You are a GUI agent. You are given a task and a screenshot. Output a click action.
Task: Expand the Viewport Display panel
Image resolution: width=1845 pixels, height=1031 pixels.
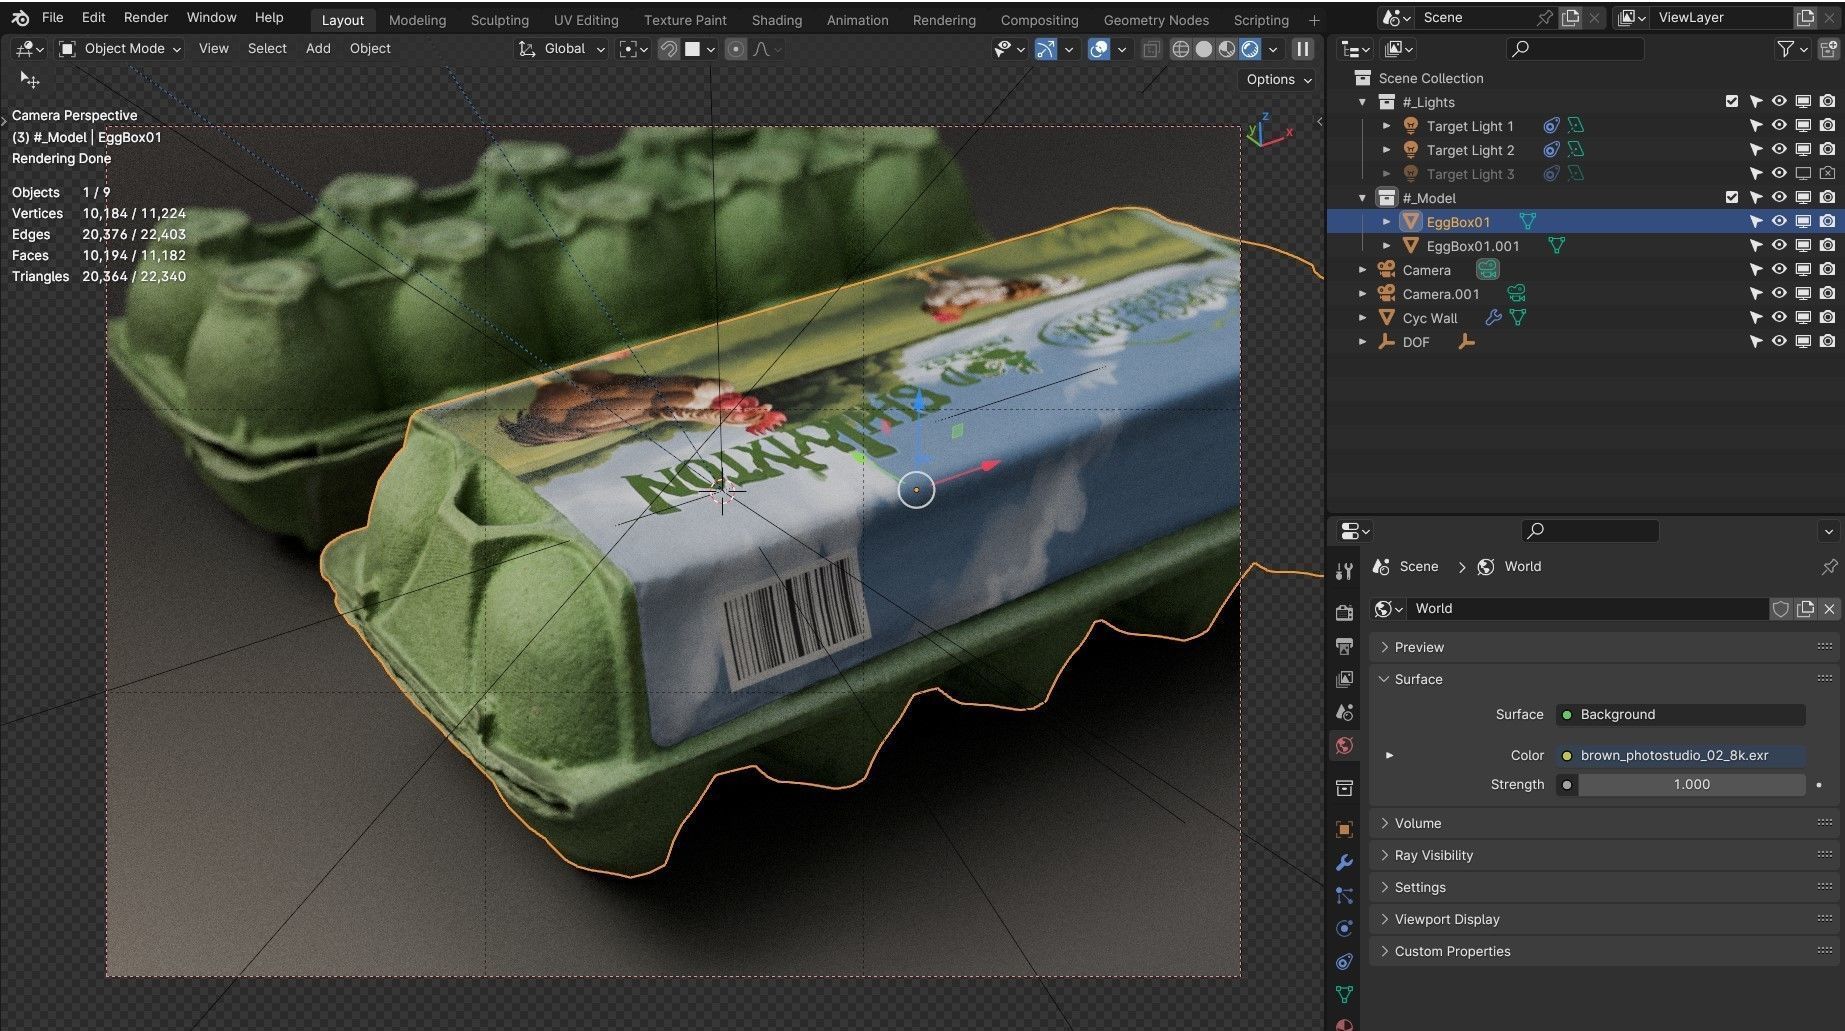pyautogui.click(x=1604, y=919)
